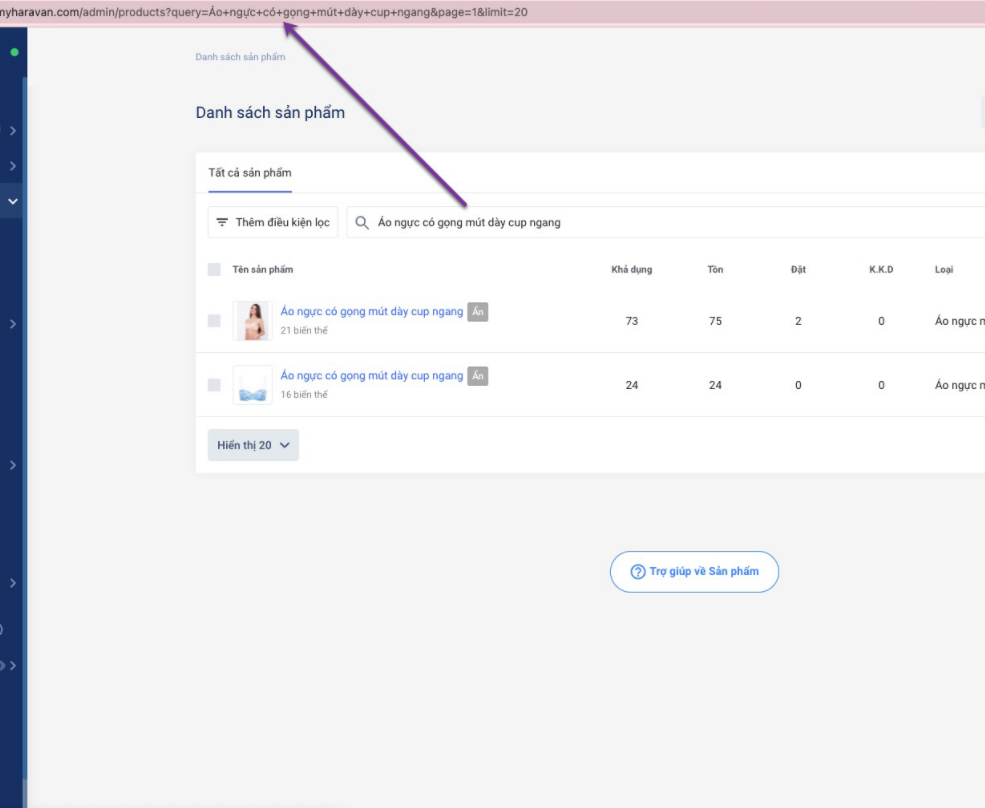The width and height of the screenshot is (985, 808).
Task: Click the magnifier icon in the product search box
Action: [x=362, y=222]
